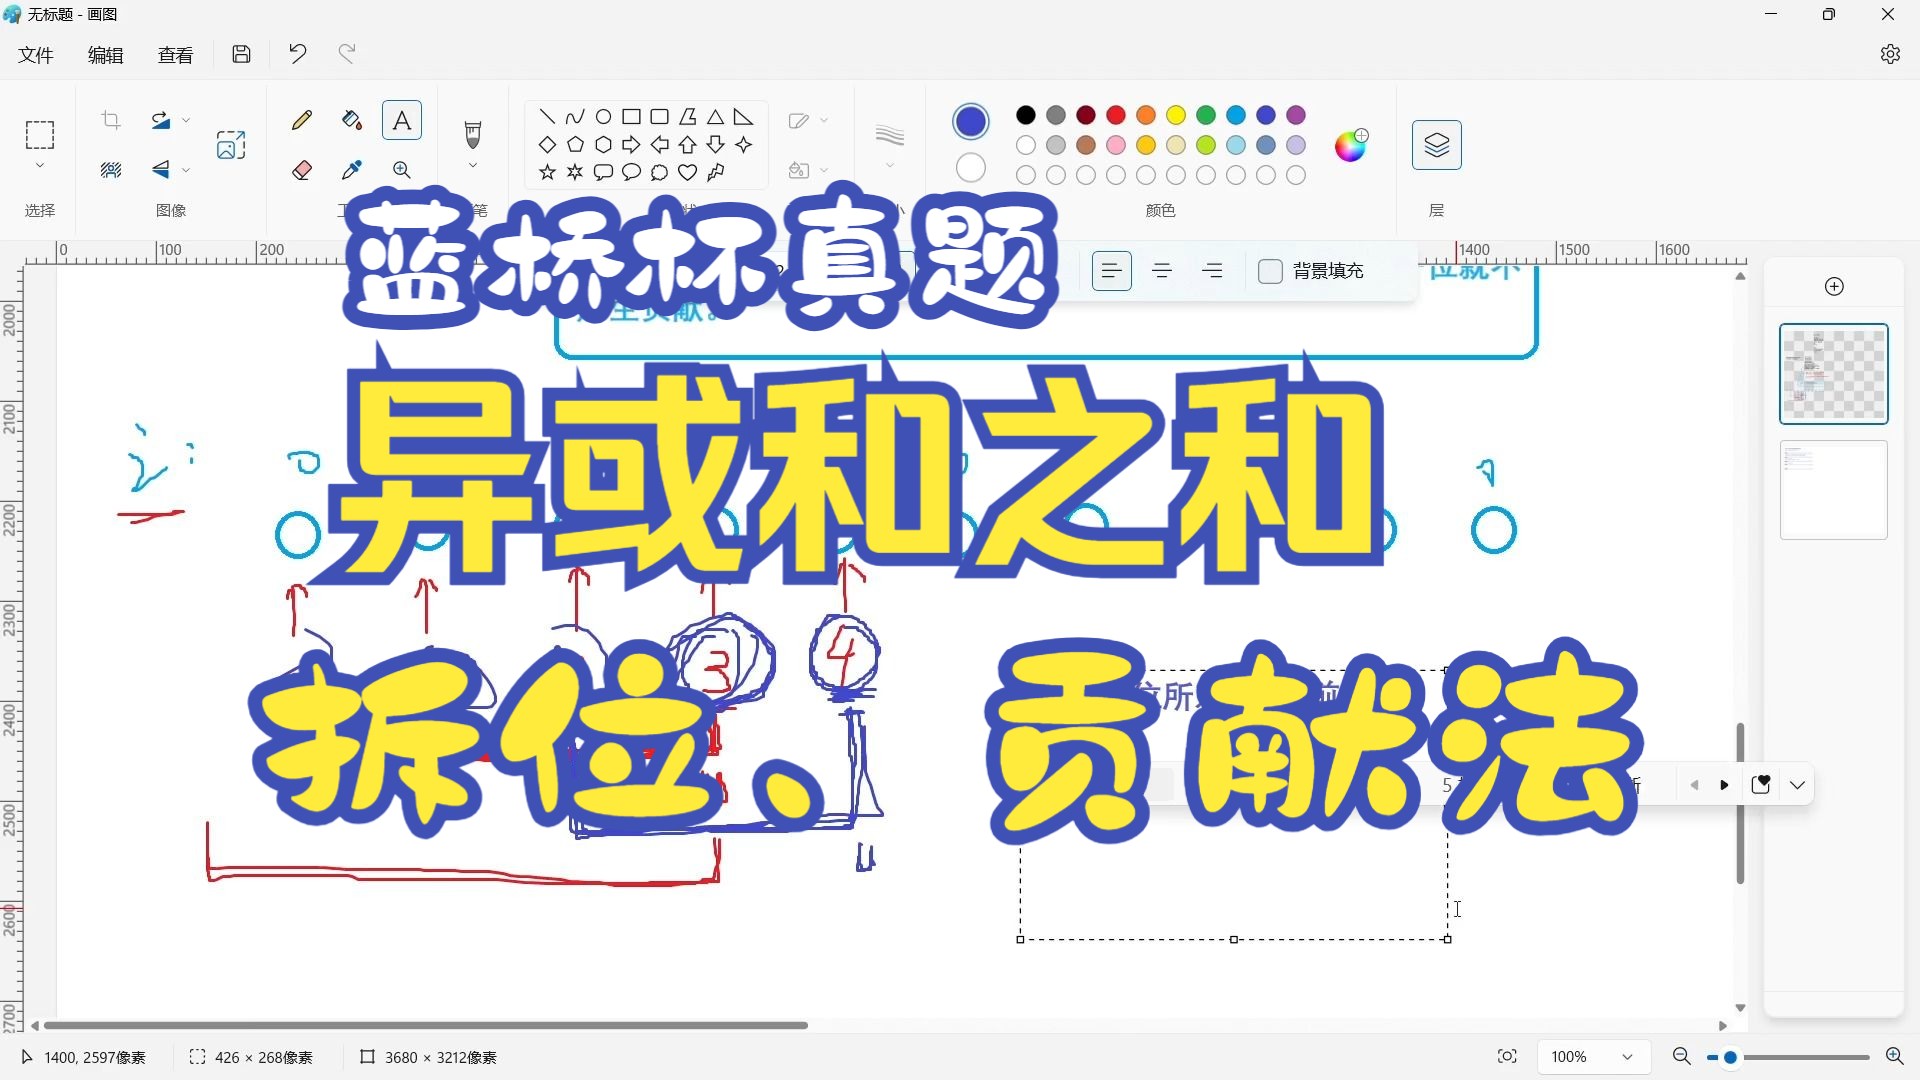Select the Pencil tool
The image size is (1920, 1080).
(302, 121)
